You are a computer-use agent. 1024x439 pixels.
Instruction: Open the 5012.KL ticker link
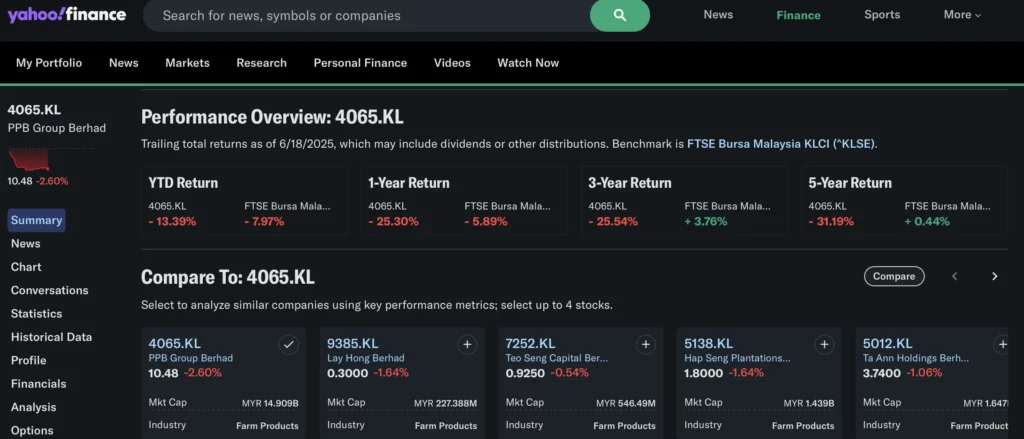point(887,344)
